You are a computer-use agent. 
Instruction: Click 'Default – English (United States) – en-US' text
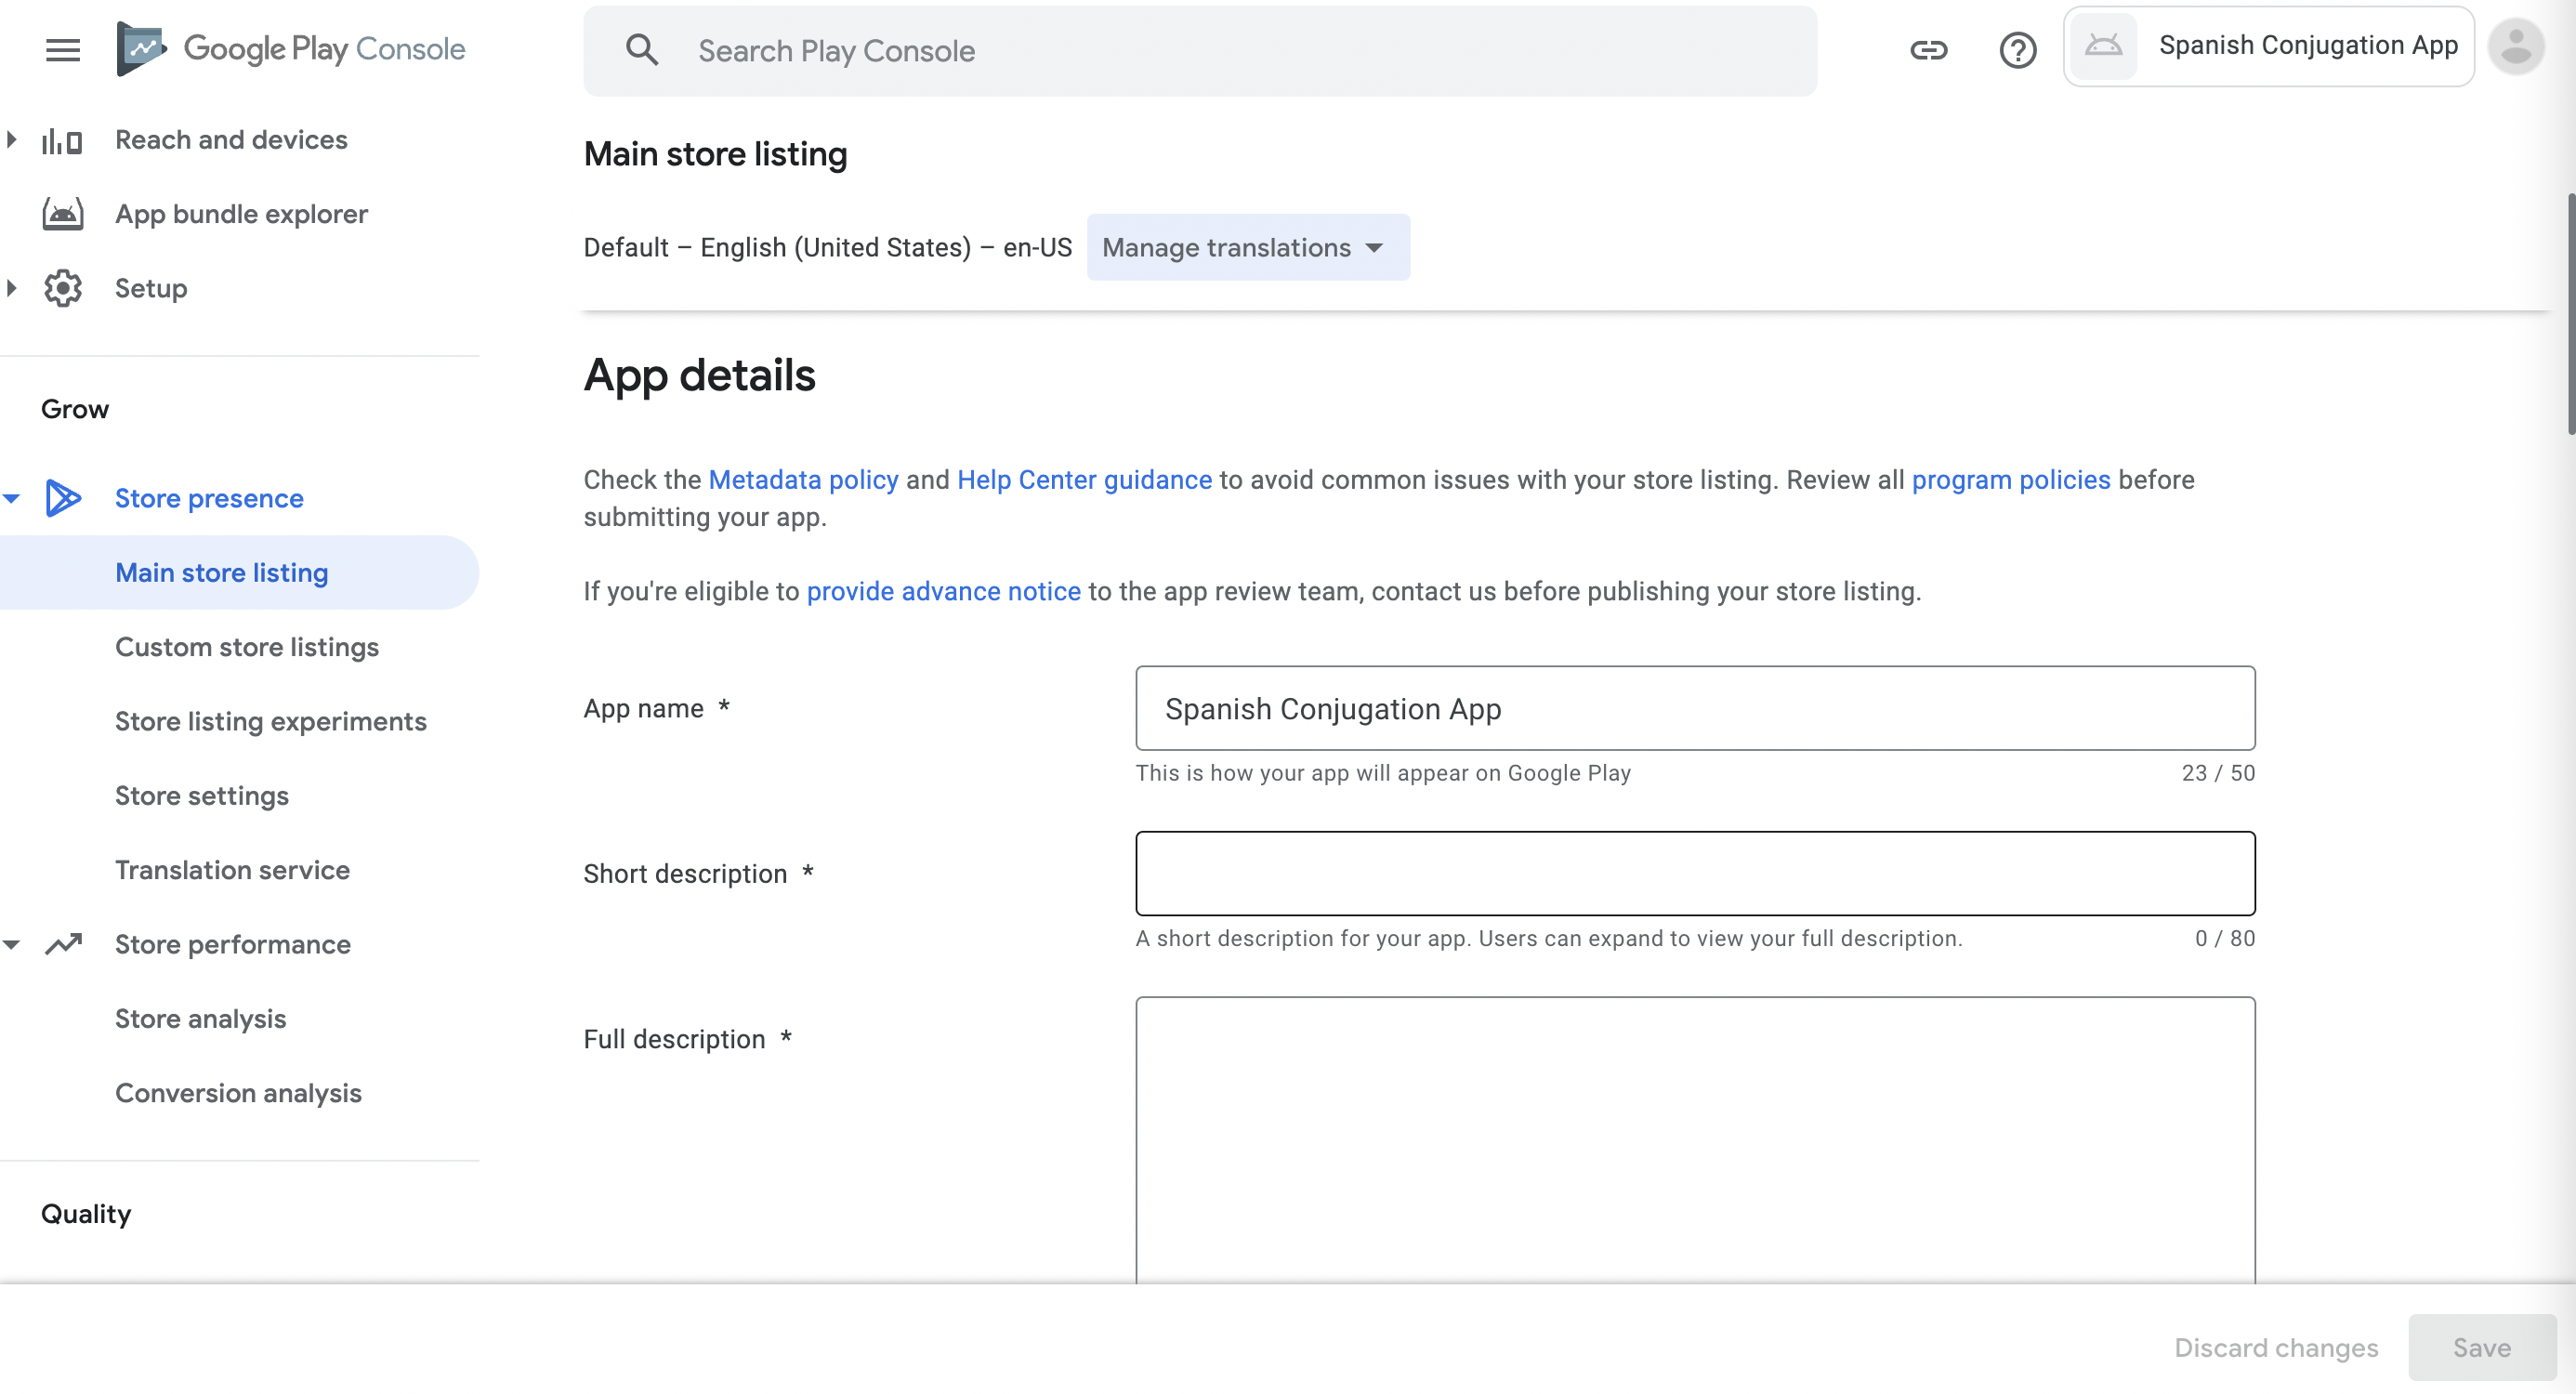point(827,247)
